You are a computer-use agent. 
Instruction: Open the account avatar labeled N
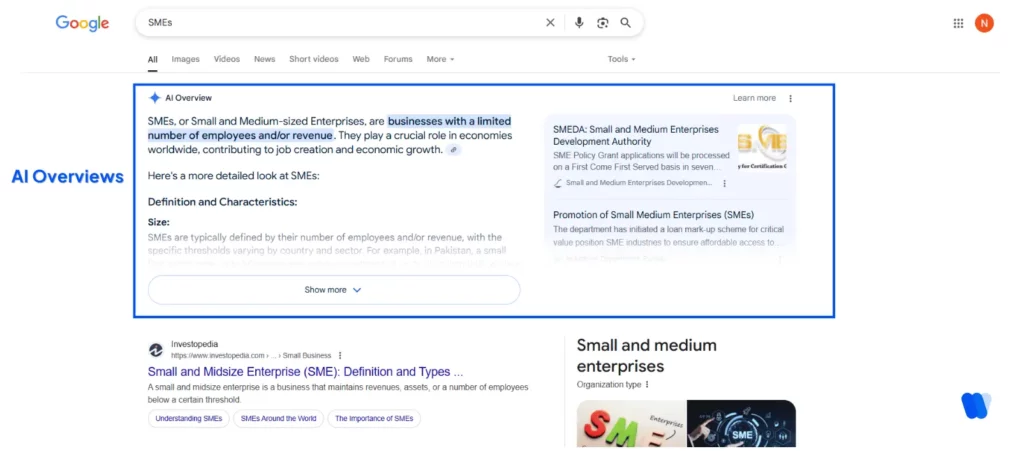point(984,23)
